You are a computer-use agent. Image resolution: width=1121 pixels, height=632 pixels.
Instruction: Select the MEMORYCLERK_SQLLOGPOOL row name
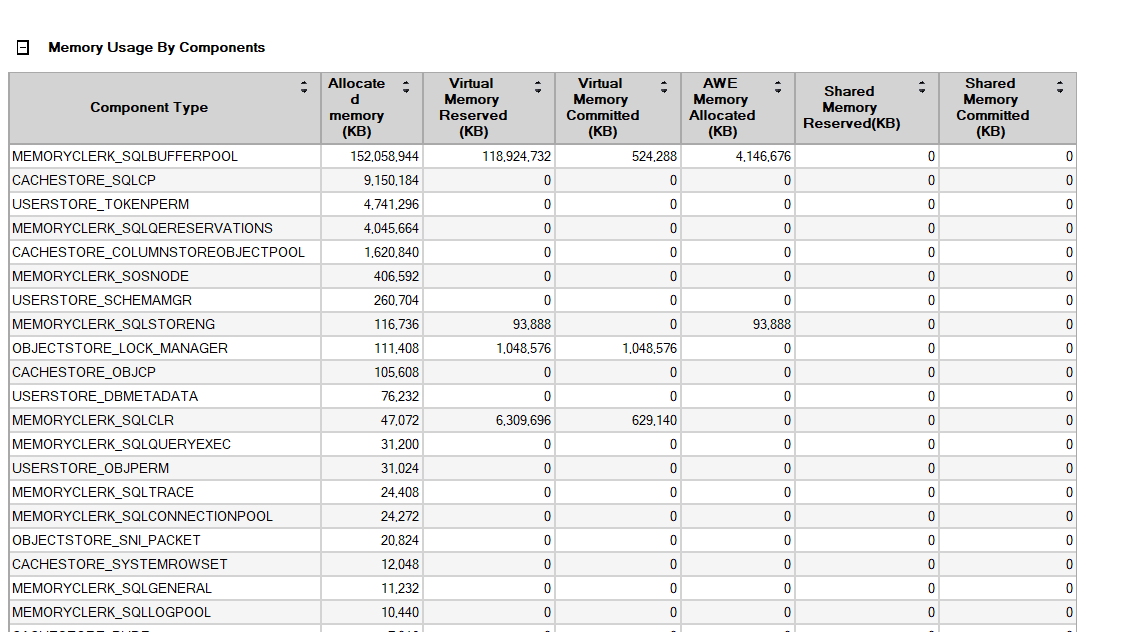(112, 612)
